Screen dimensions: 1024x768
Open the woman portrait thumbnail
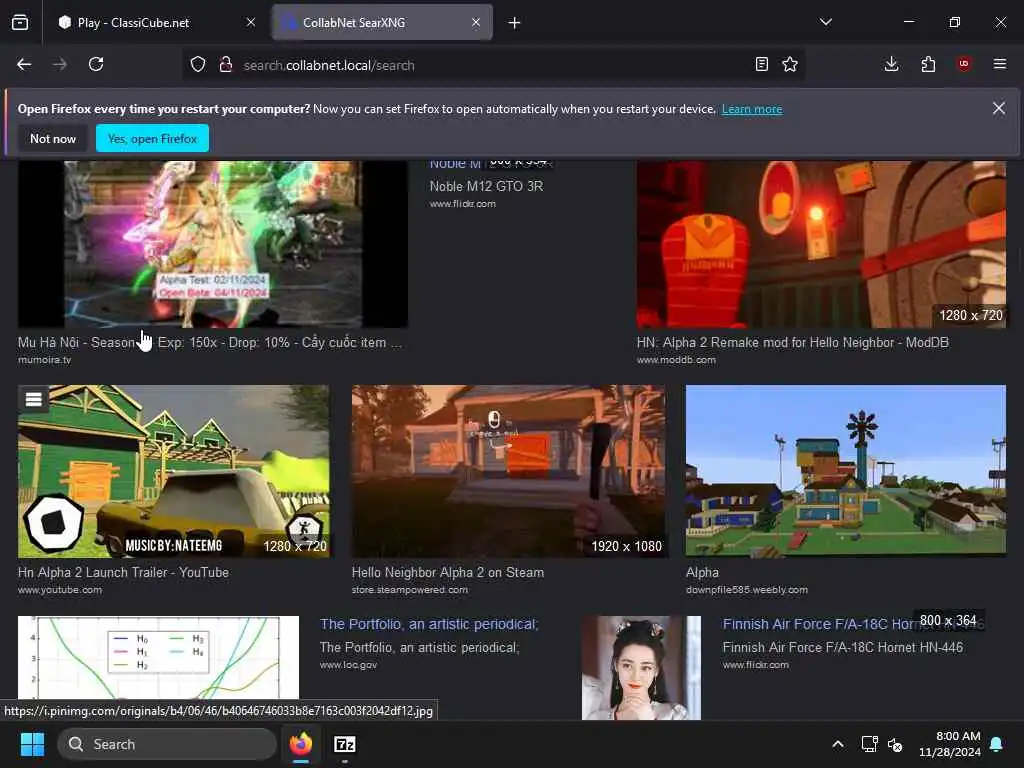(641, 667)
